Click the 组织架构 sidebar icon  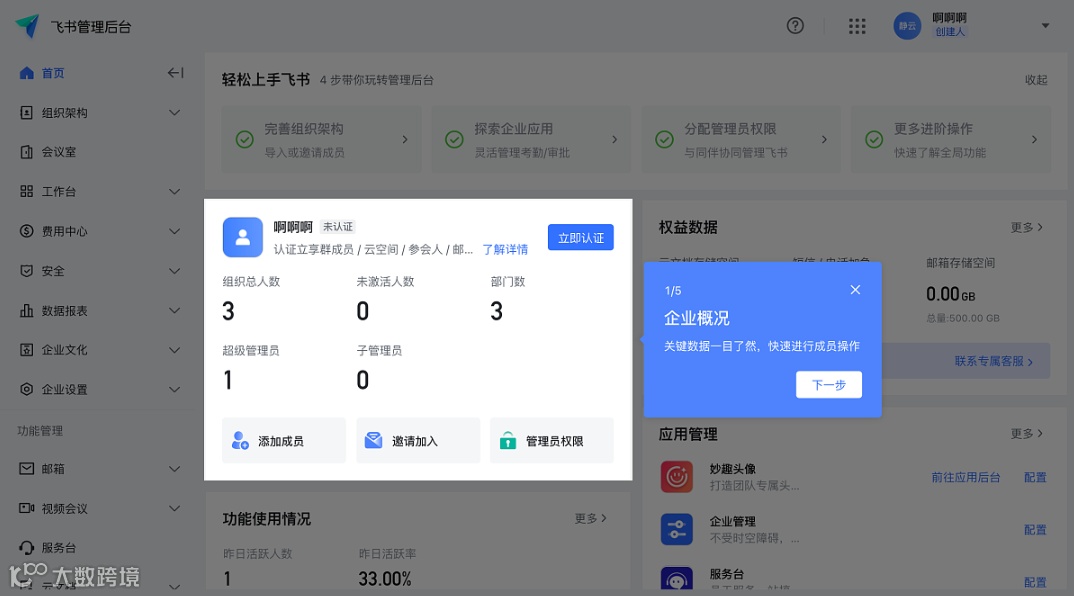click(27, 112)
